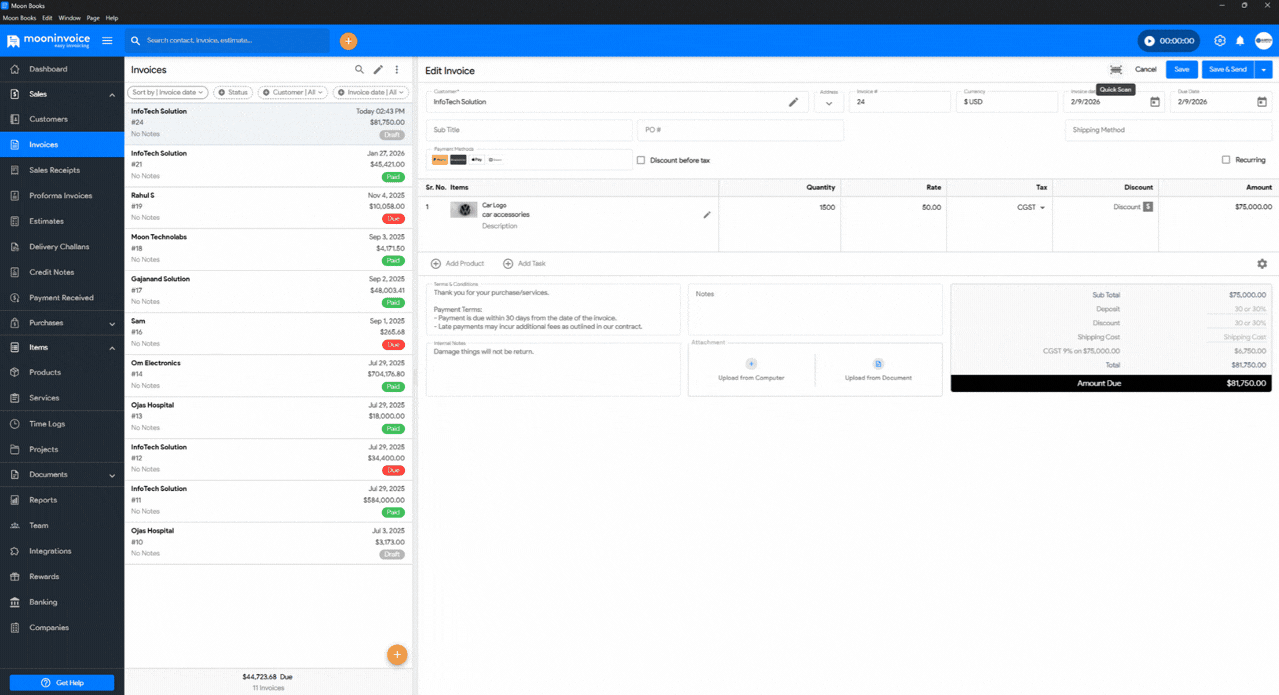Viewport: 1279px width, 695px height.
Task: Tick the Recurring checkbox
Action: (1226, 160)
